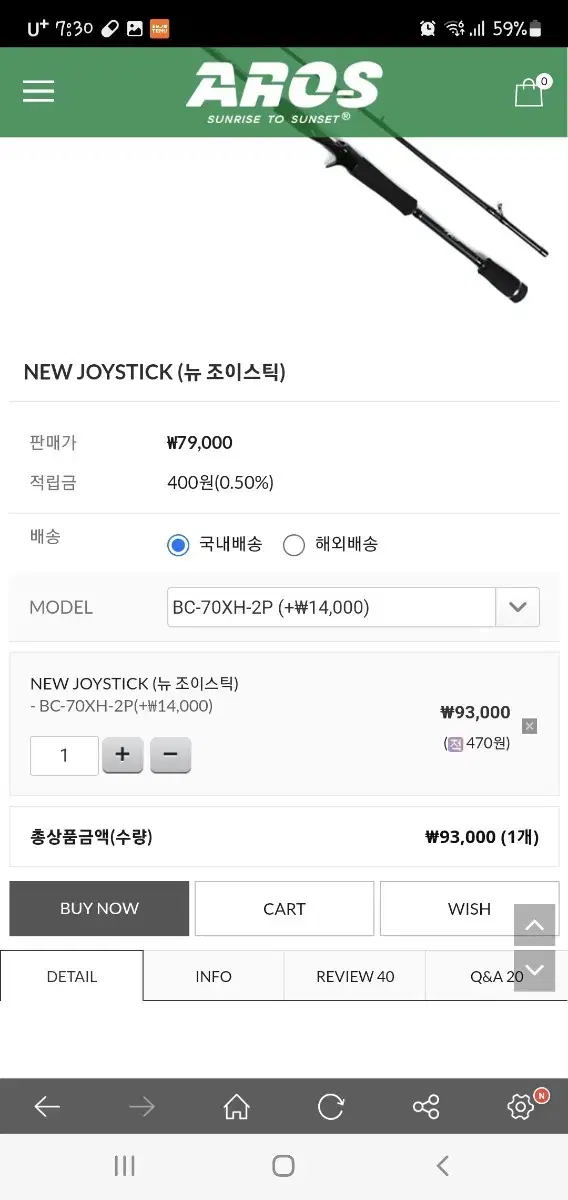Tap the BUY NOW button
The image size is (568, 1200).
tap(99, 908)
